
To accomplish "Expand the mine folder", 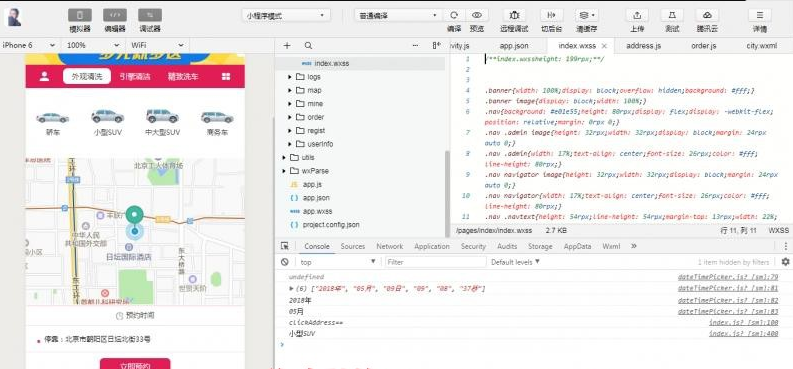I will [290, 104].
